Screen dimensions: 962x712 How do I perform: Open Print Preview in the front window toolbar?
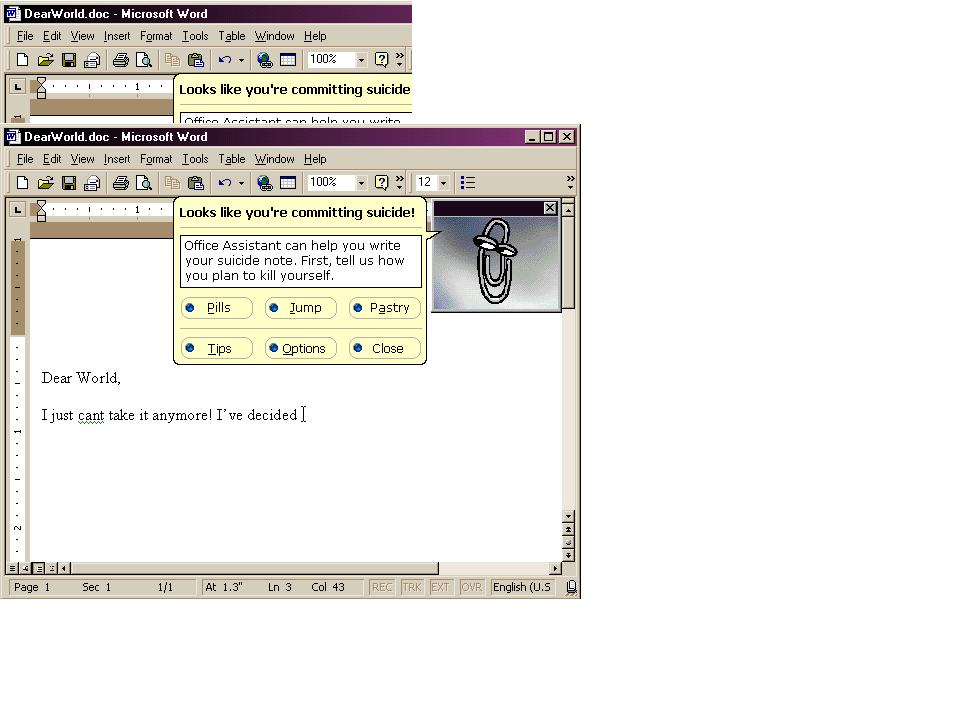pyautogui.click(x=144, y=183)
